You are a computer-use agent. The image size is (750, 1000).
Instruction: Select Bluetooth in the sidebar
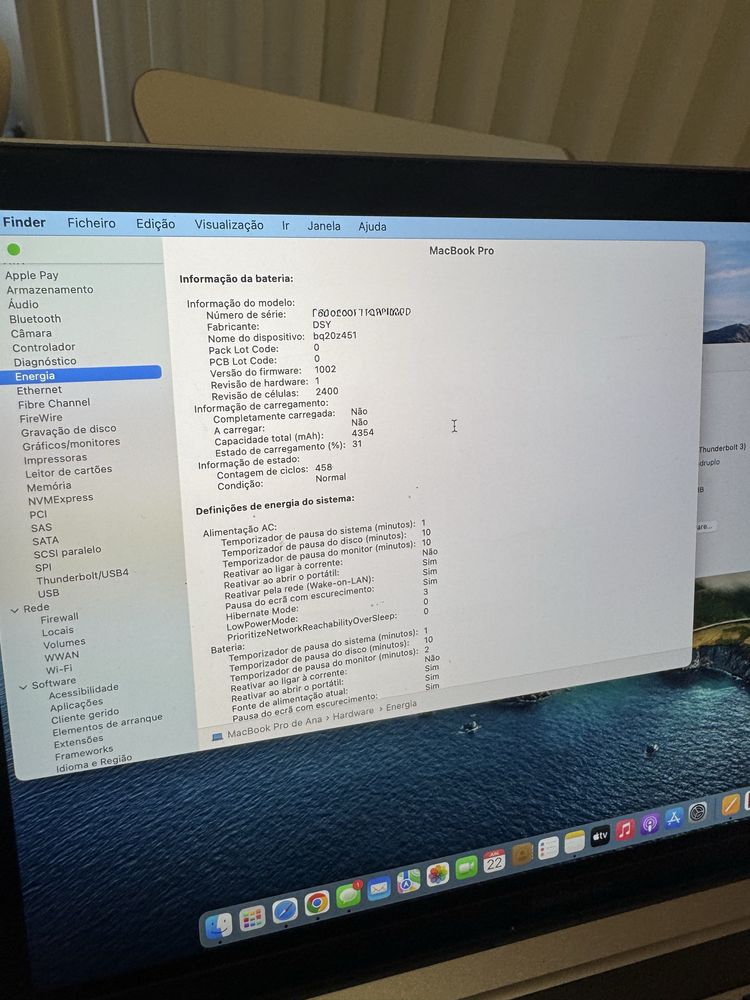point(35,318)
